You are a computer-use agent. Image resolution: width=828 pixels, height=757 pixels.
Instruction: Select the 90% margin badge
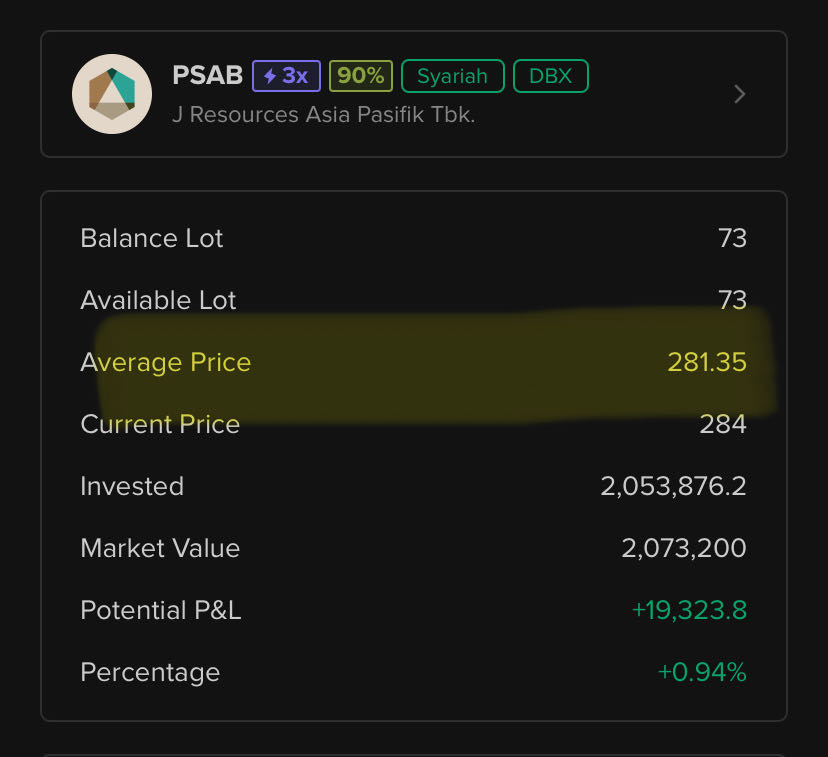pos(361,76)
